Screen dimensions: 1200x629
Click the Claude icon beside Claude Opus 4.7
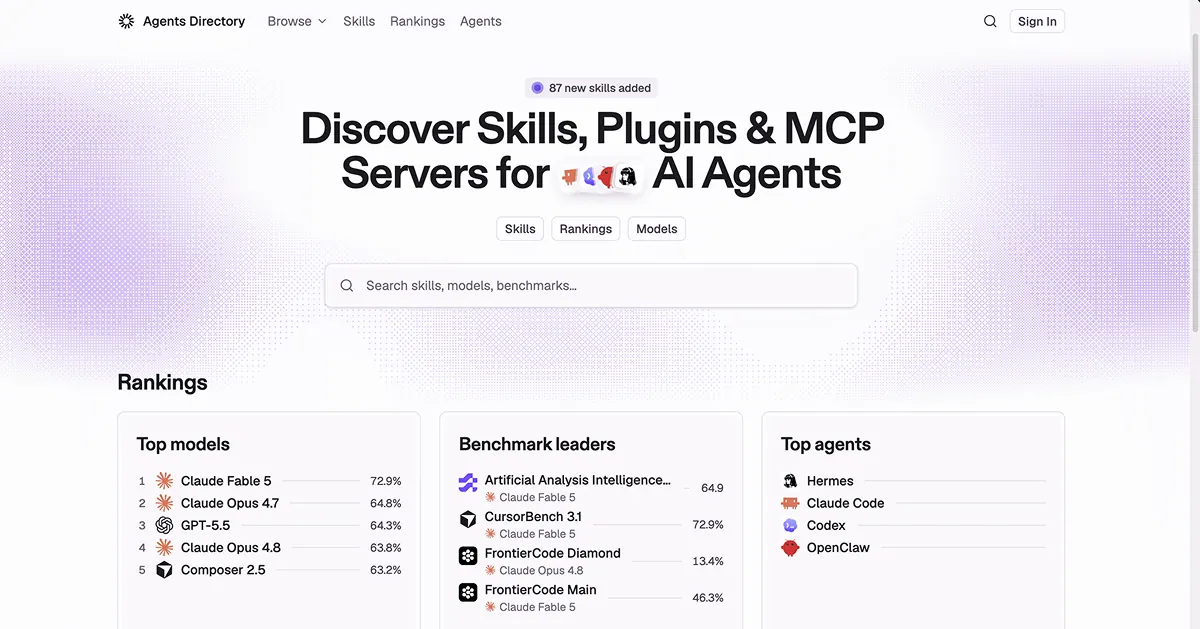[x=164, y=503]
